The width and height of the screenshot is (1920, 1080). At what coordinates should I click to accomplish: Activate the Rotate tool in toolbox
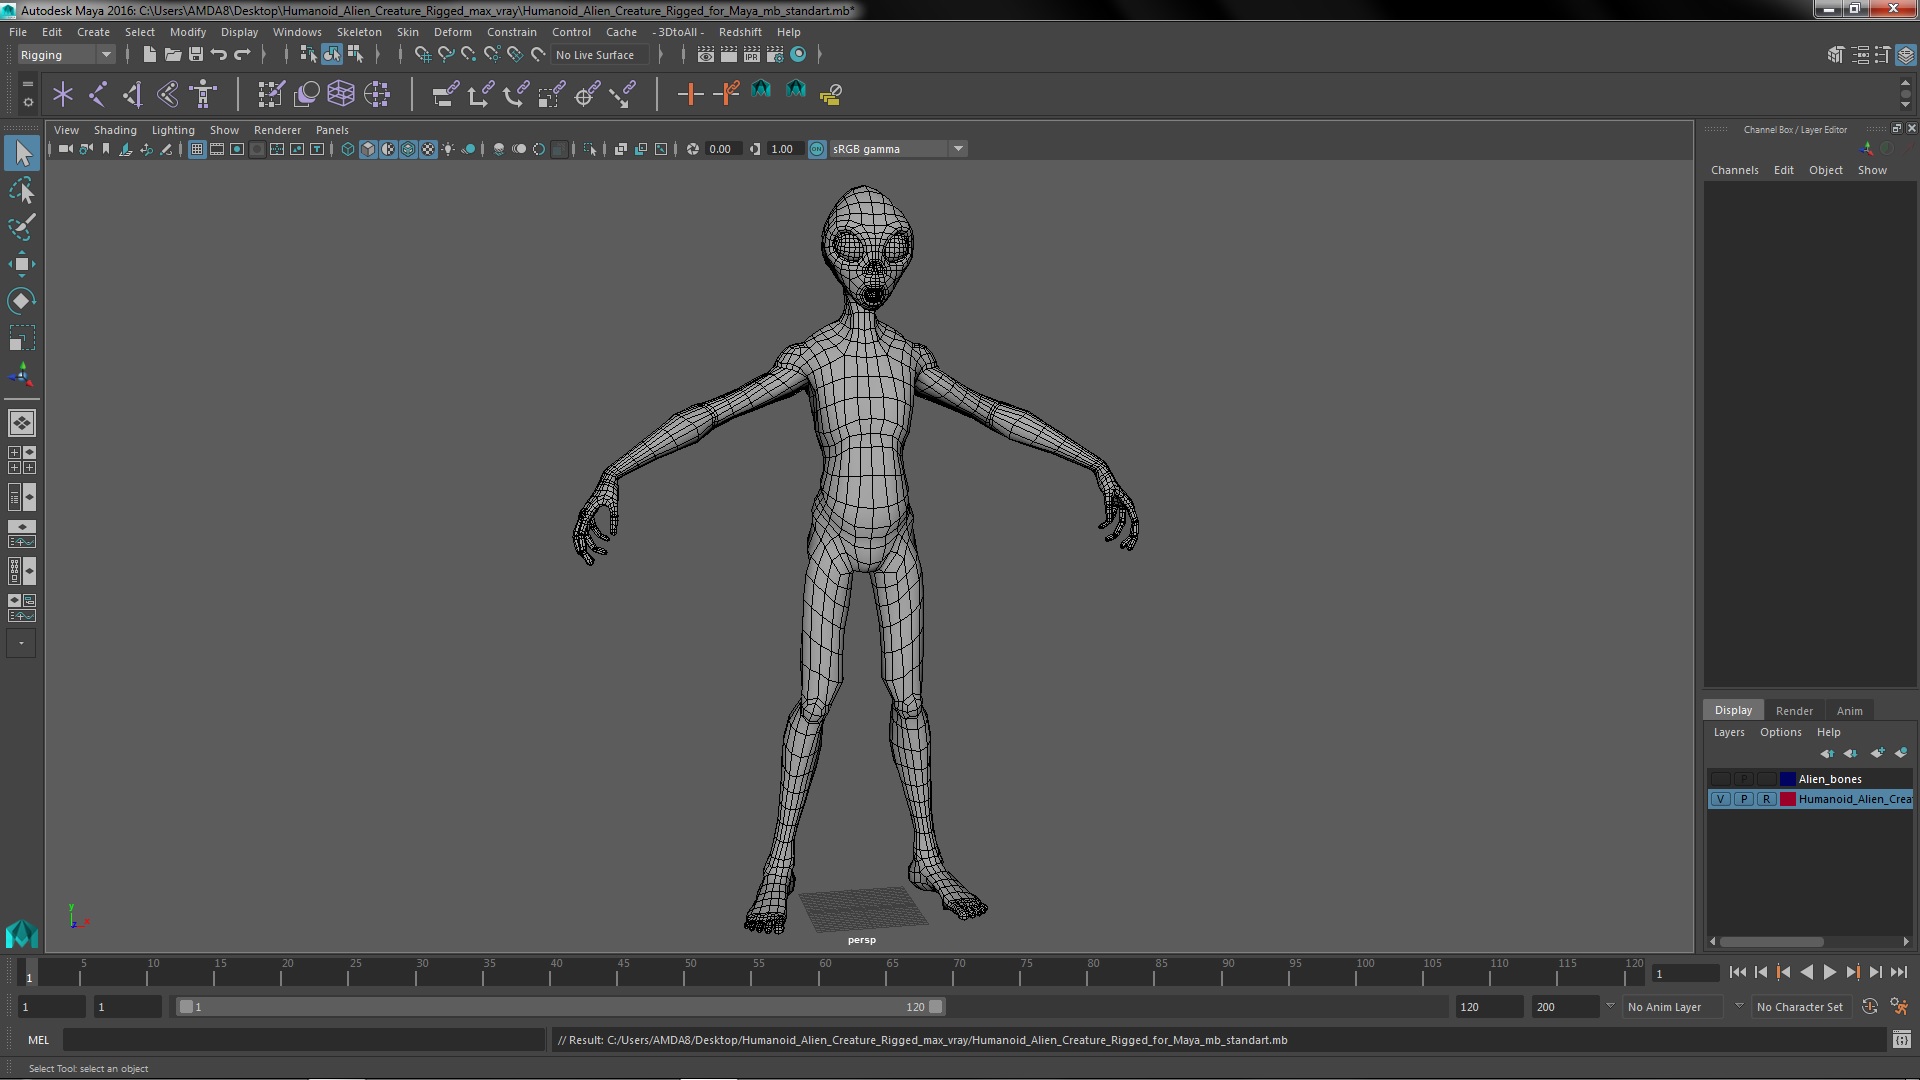pyautogui.click(x=21, y=301)
